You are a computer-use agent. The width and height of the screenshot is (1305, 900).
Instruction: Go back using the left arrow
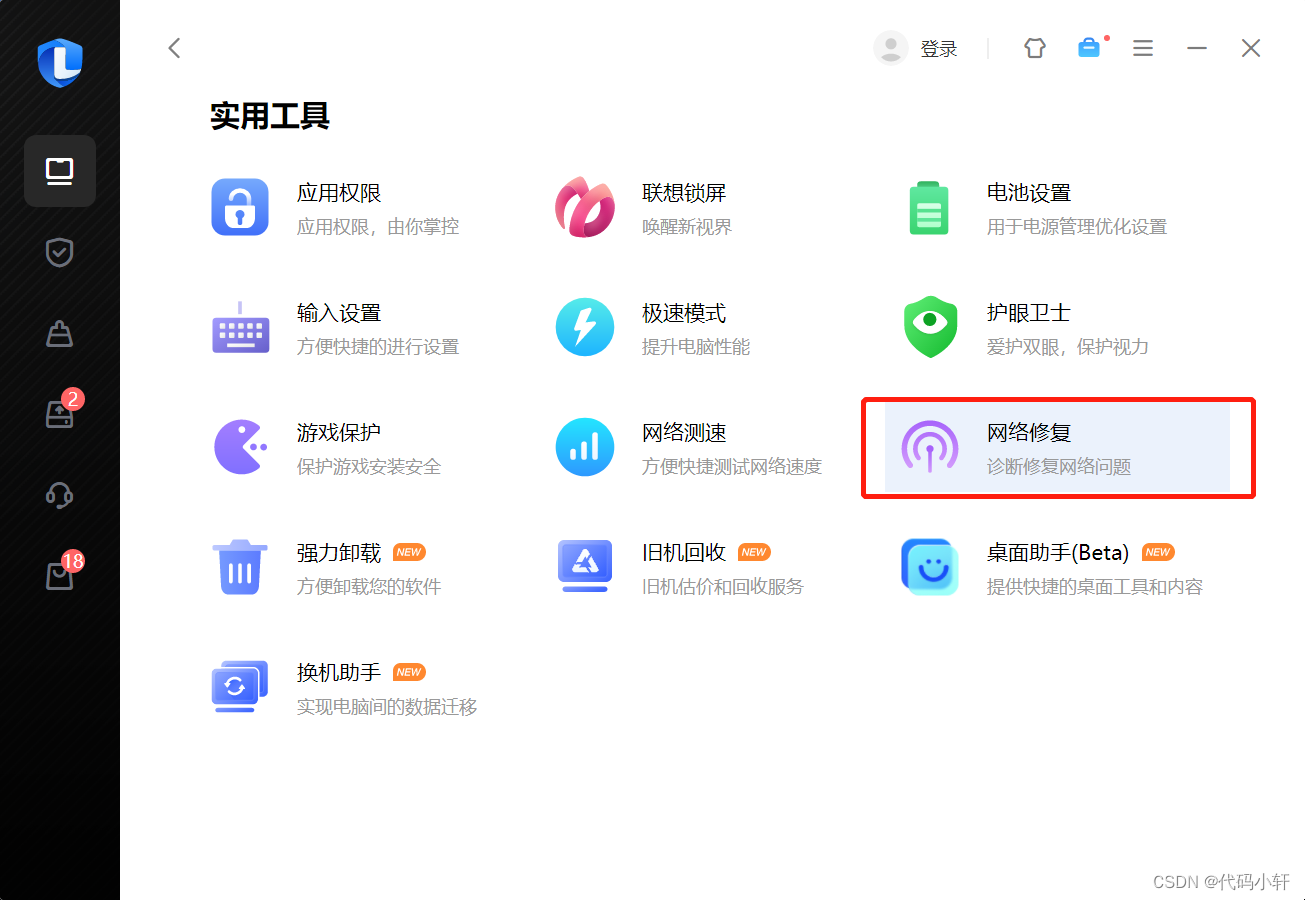click(x=174, y=48)
